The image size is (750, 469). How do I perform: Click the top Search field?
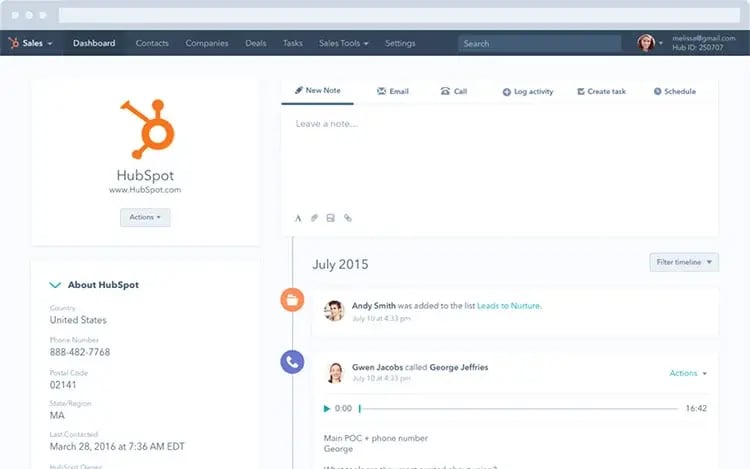540,44
